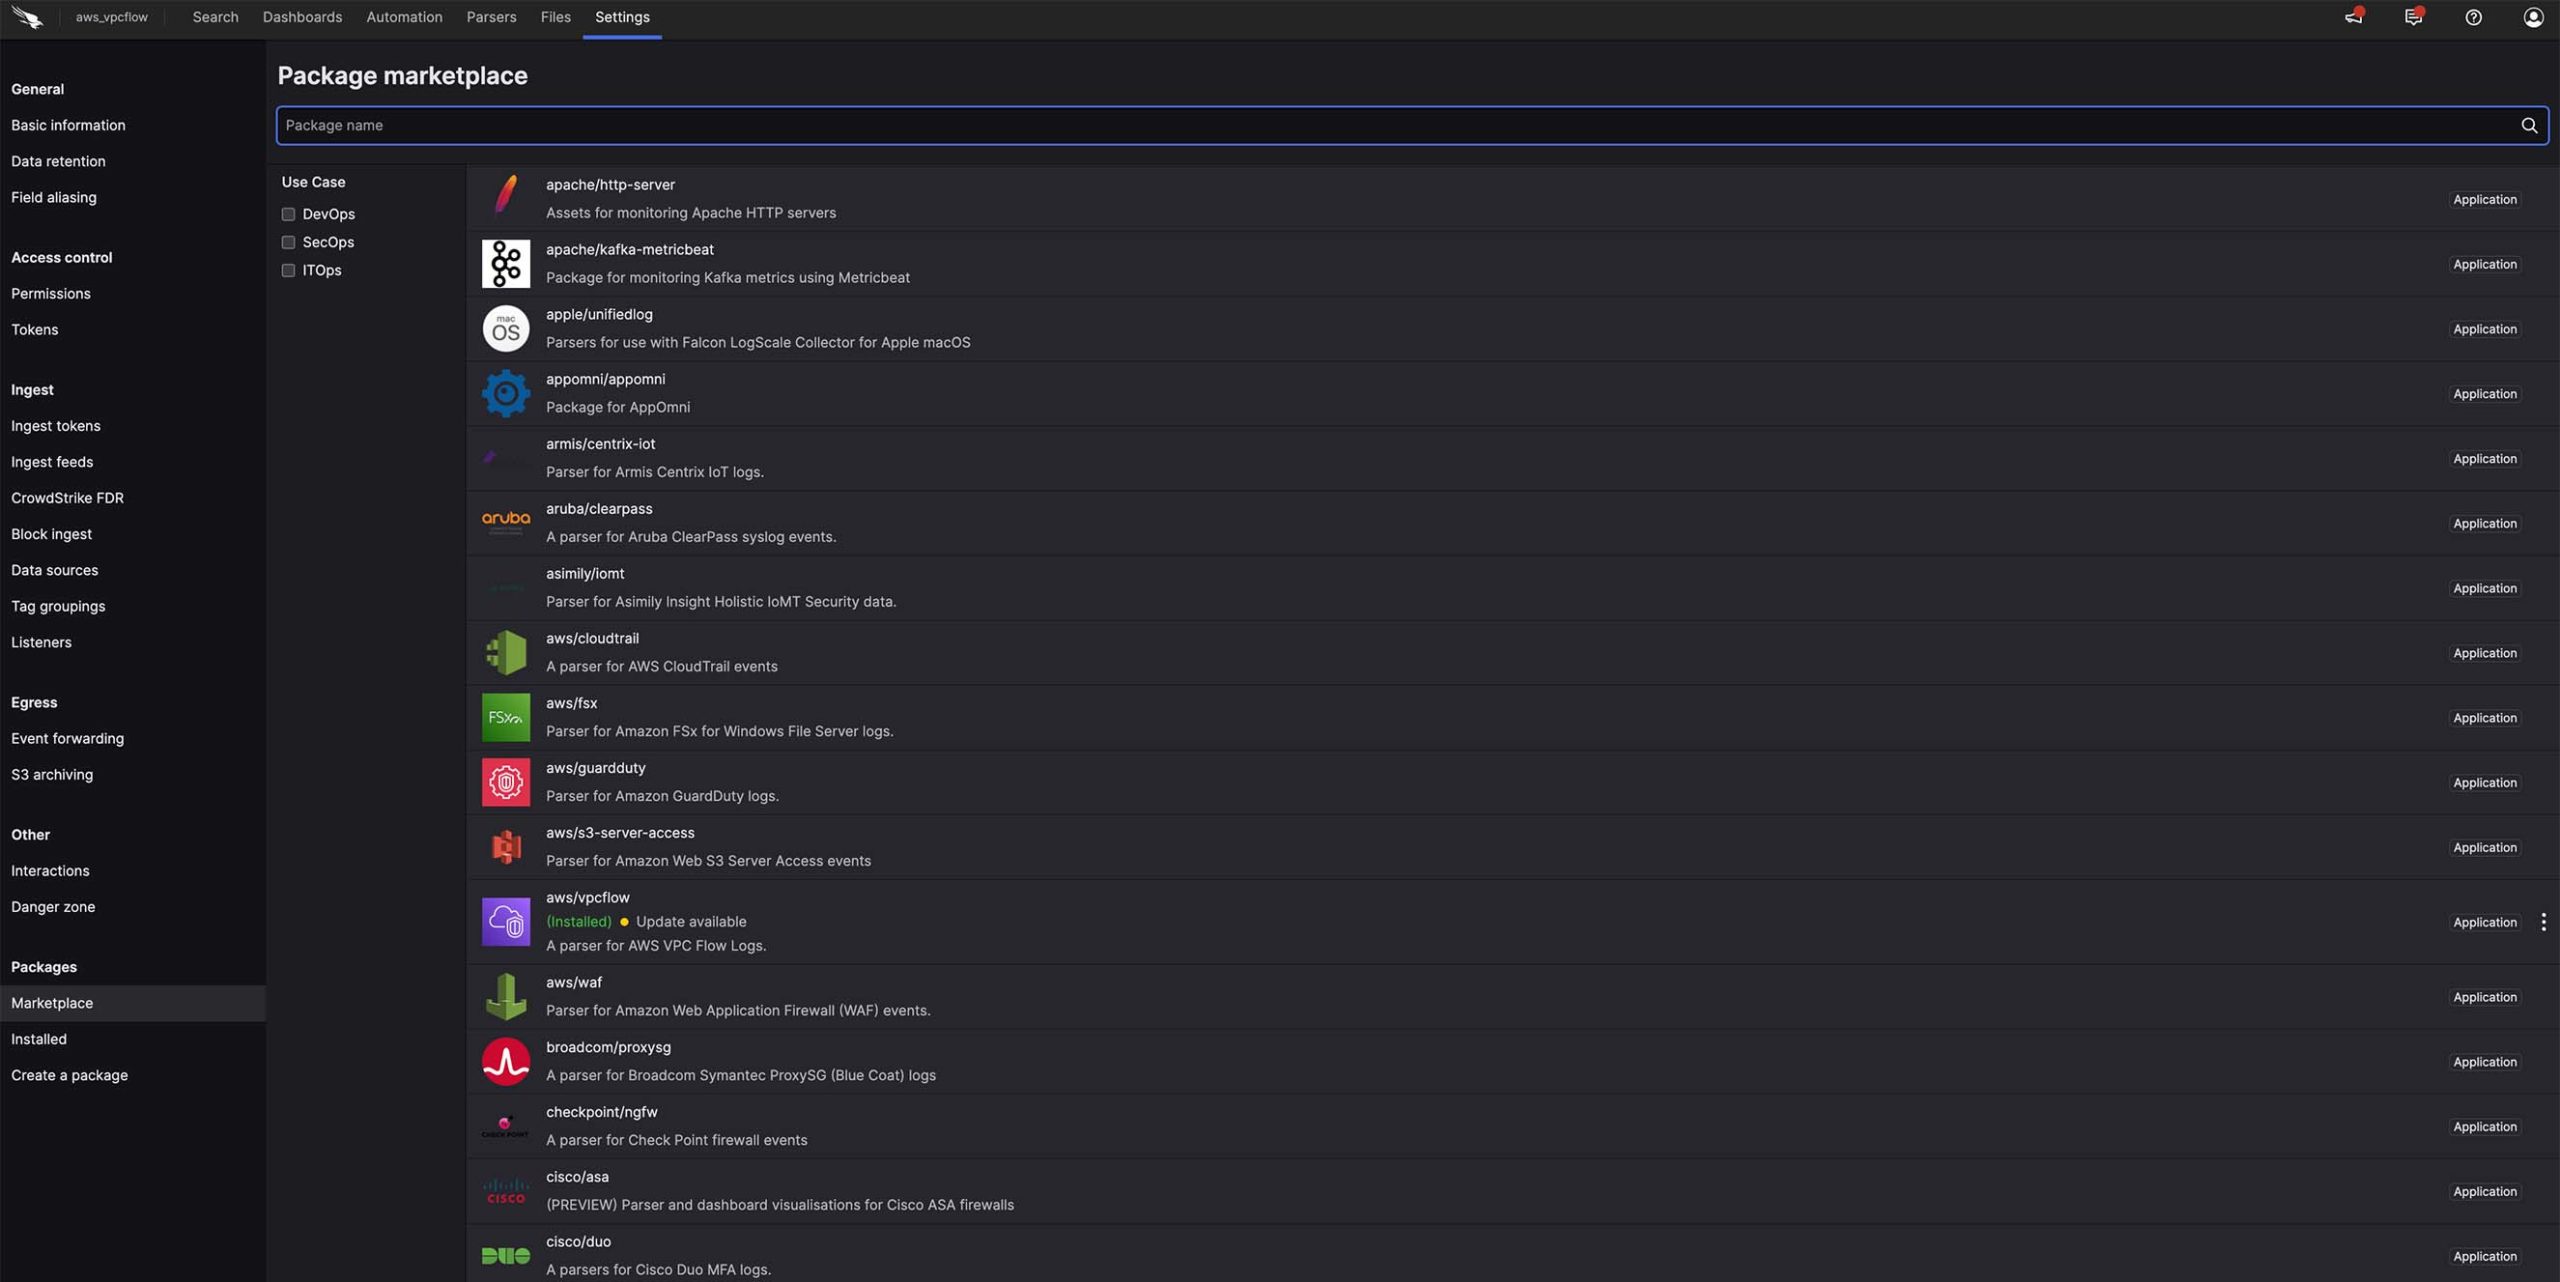Screen dimensions: 2560x1282
Task: Open the aws/vpcflow three-dot options menu
Action: pyautogui.click(x=2543, y=922)
